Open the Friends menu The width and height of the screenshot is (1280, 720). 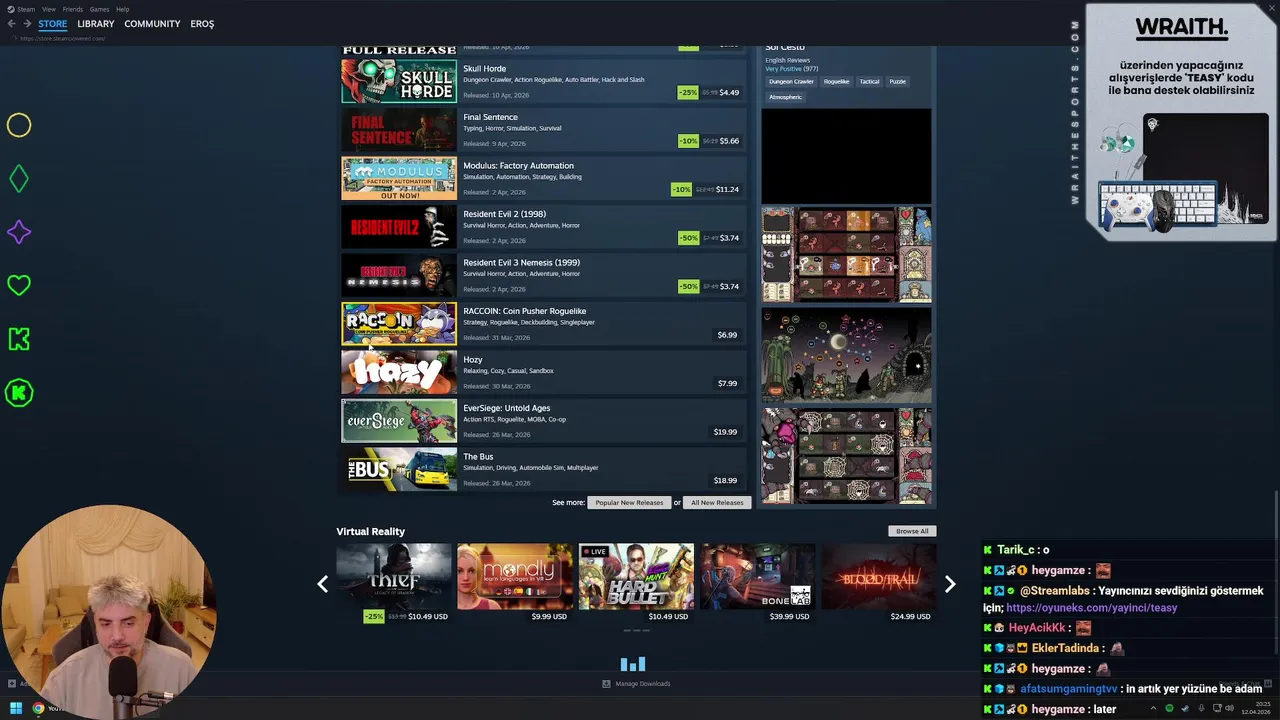73,9
